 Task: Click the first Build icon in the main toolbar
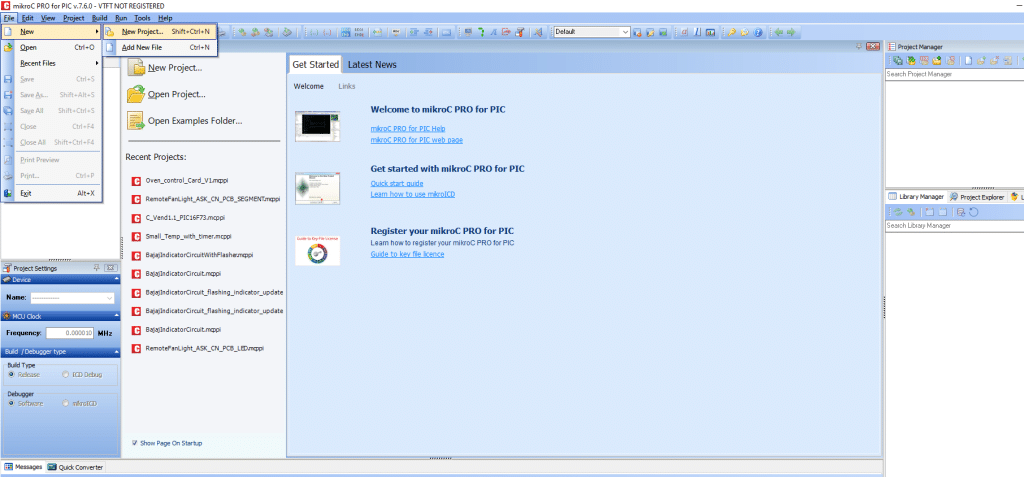tap(242, 31)
